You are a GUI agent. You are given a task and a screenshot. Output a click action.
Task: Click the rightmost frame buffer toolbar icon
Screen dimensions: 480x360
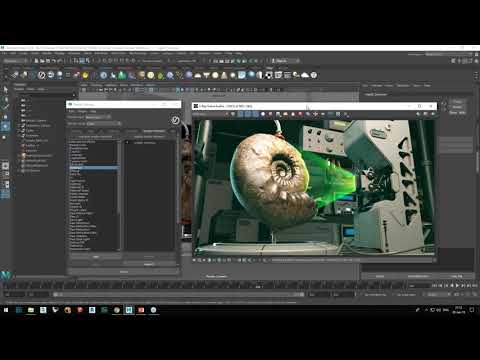tap(433, 114)
